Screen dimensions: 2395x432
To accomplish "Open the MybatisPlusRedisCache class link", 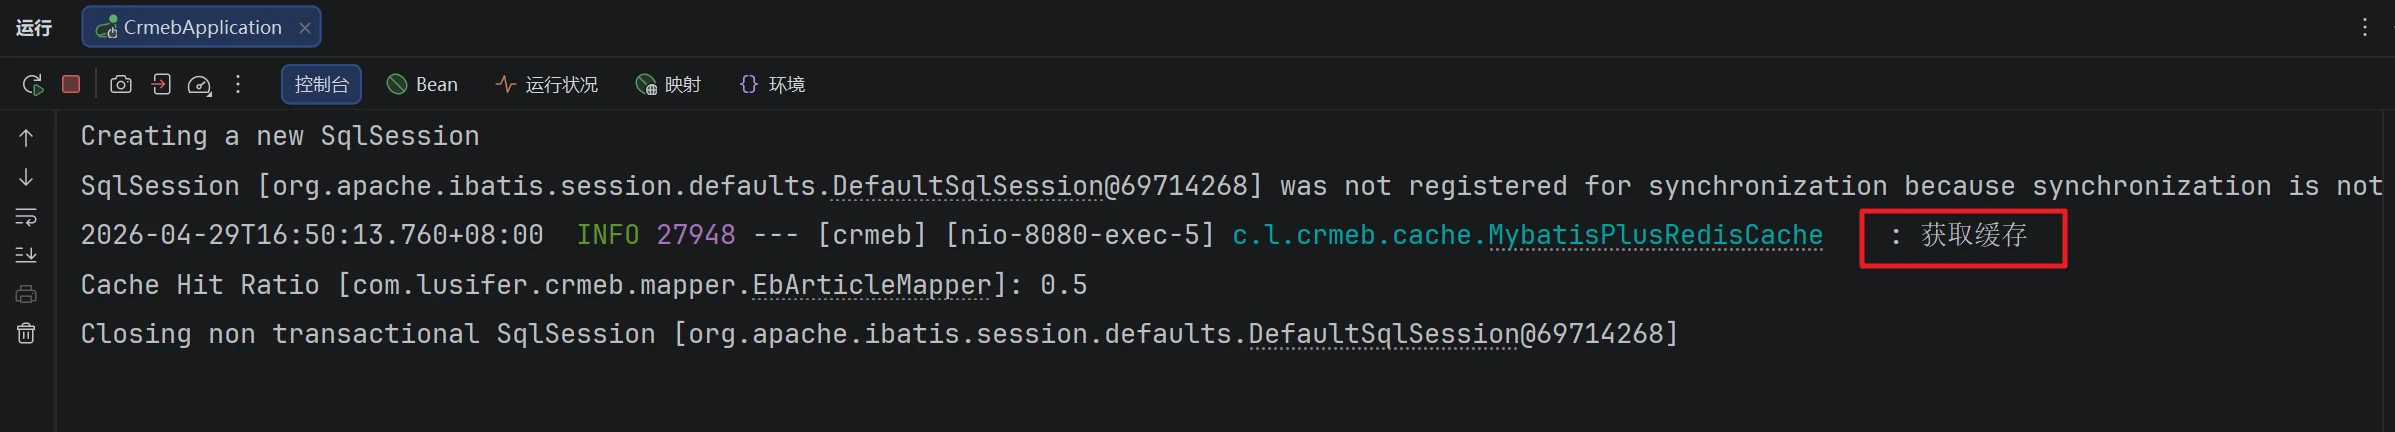I will (x=1655, y=235).
